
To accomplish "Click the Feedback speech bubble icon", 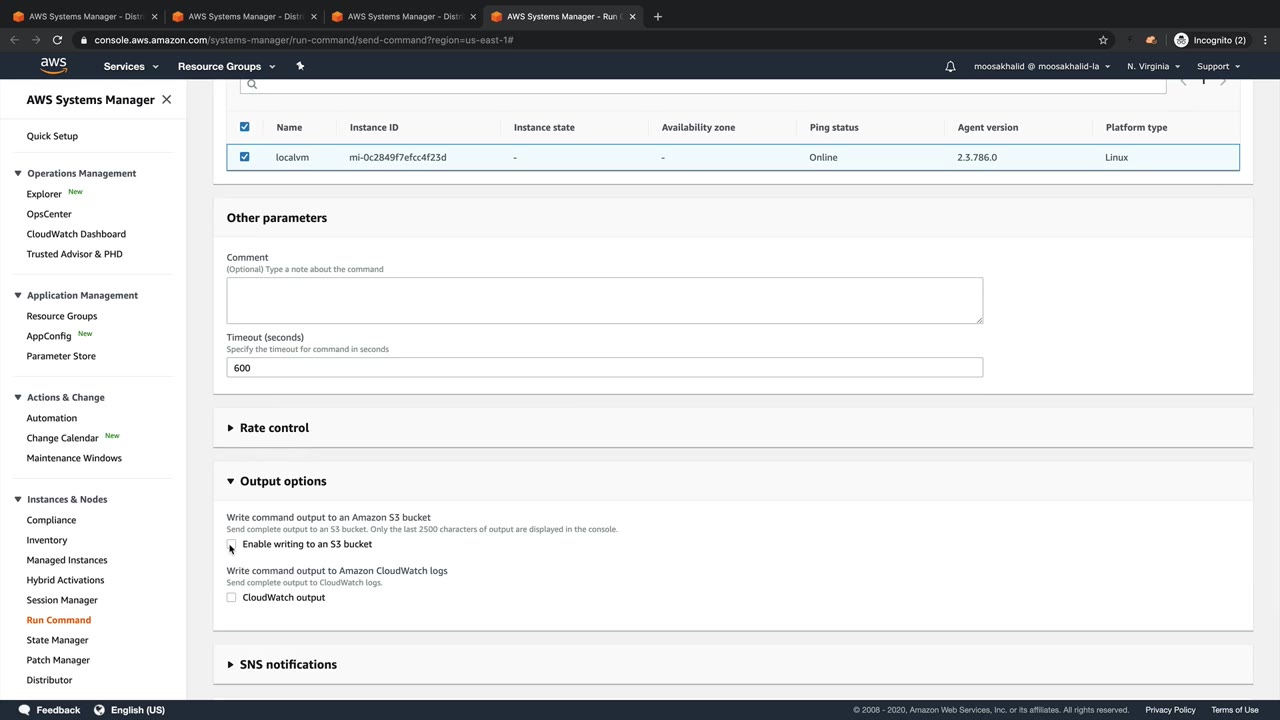I will (24, 710).
